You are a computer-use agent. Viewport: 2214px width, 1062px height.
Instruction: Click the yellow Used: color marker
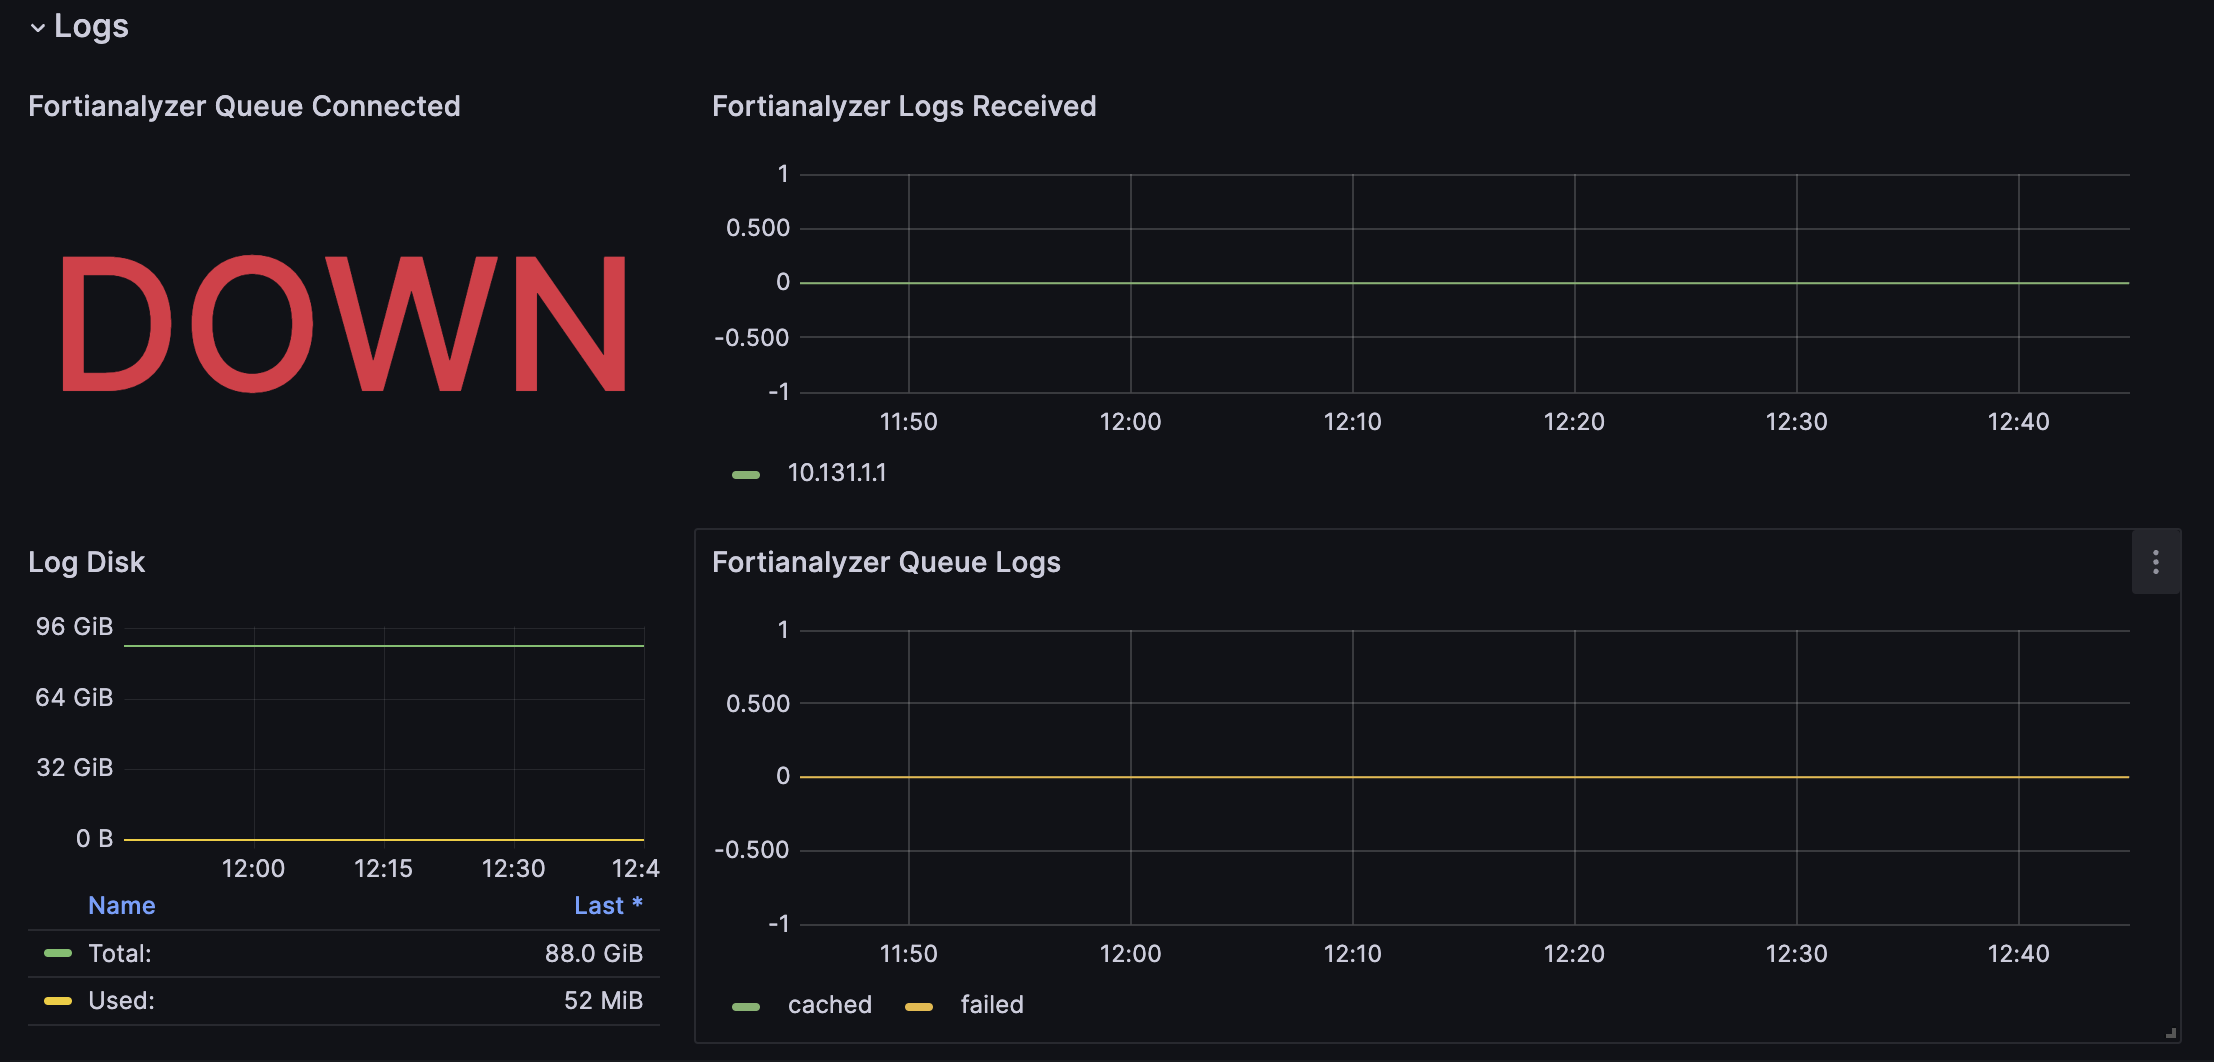(x=58, y=1001)
